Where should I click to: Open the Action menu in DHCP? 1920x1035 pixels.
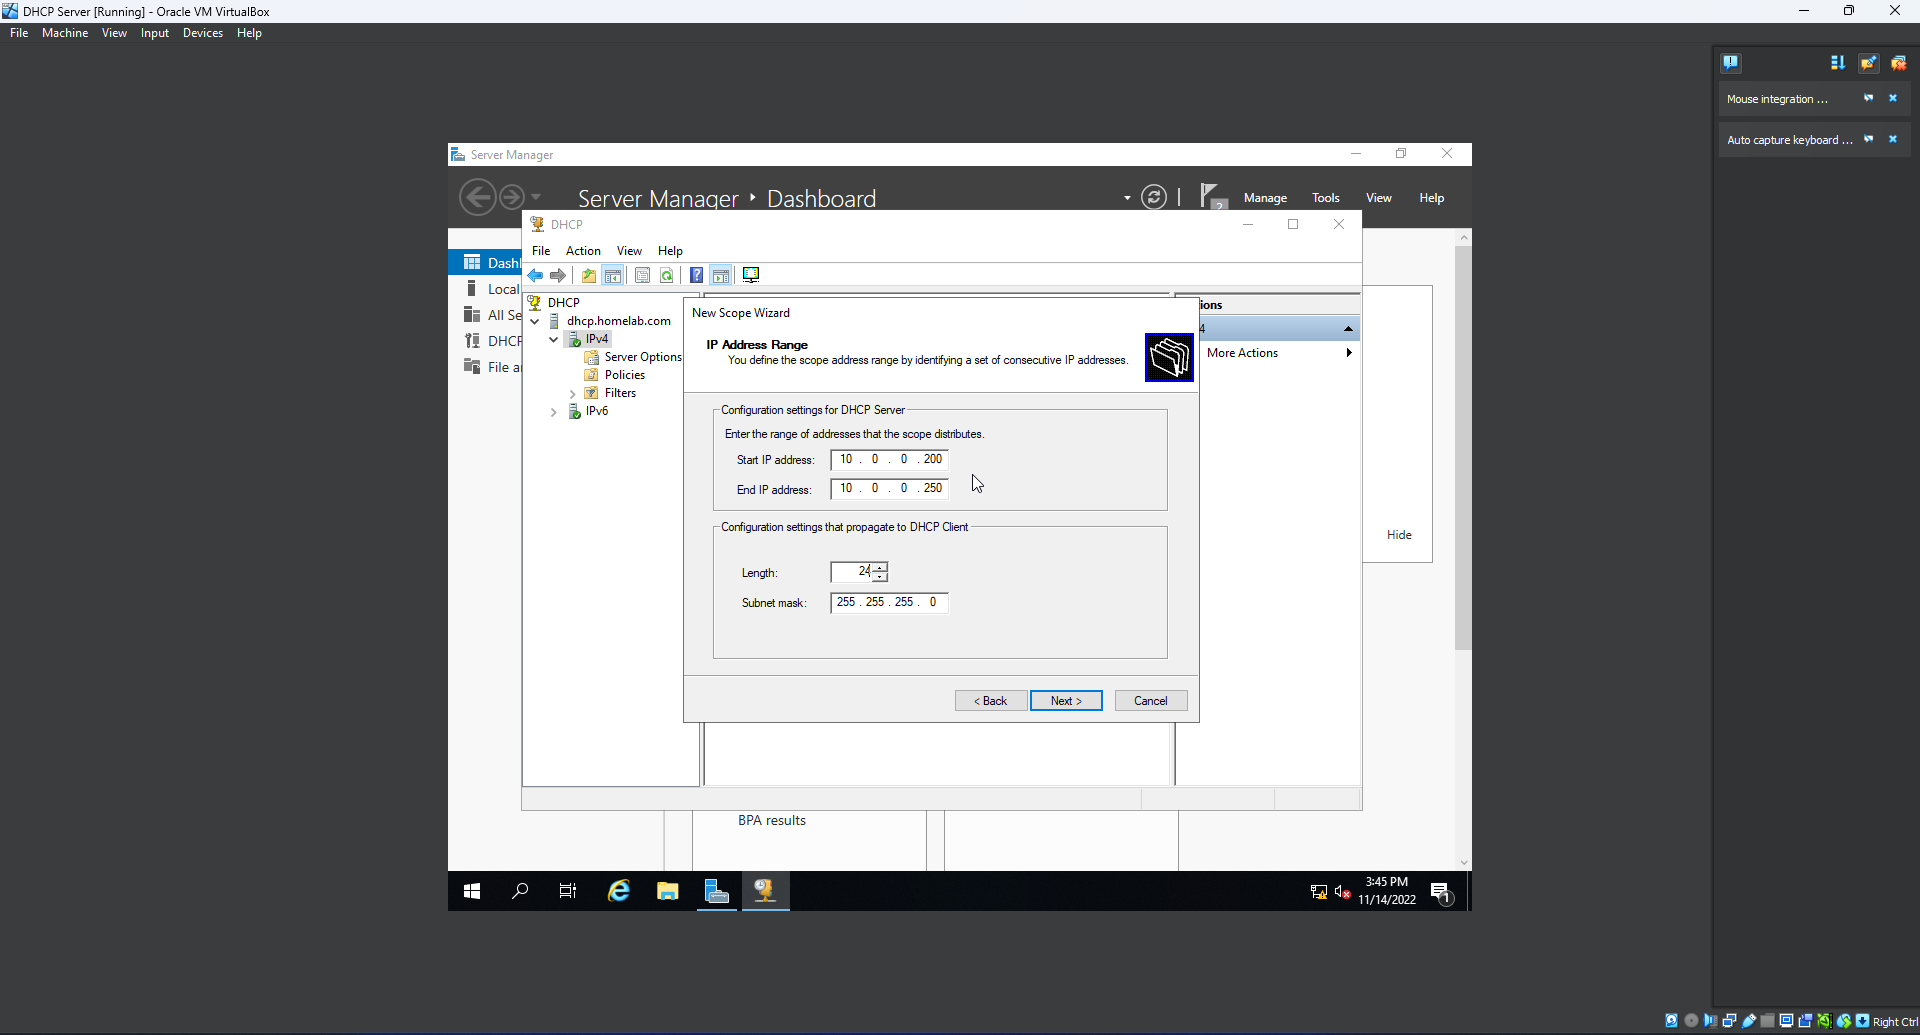pos(583,251)
